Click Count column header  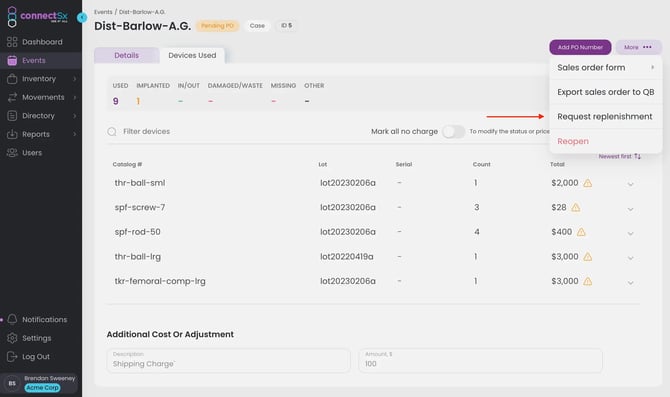click(x=482, y=165)
